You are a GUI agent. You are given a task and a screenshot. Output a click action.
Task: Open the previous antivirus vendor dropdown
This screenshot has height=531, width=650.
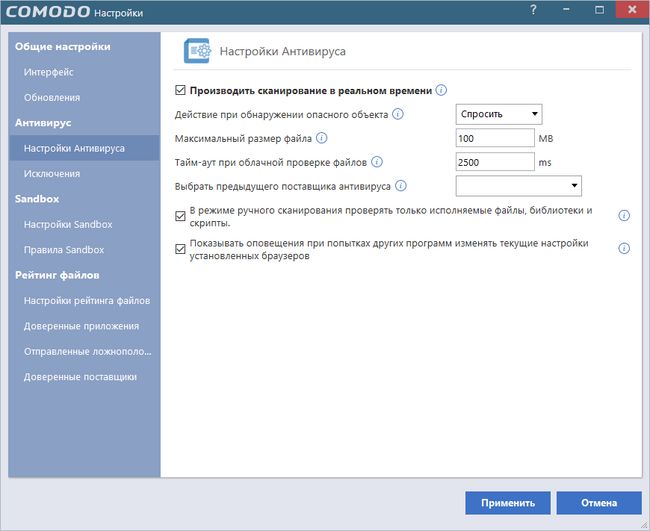pyautogui.click(x=519, y=186)
